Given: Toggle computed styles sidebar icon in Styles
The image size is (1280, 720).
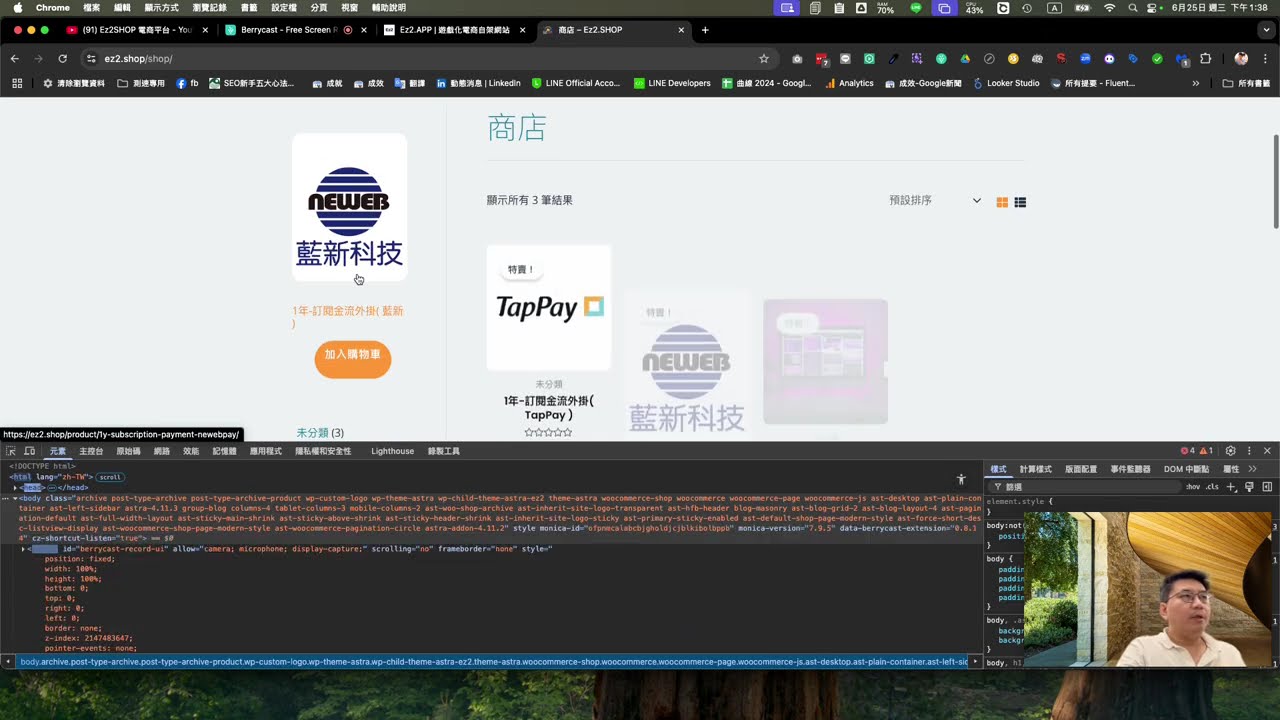Looking at the screenshot, I should pyautogui.click(x=1267, y=487).
